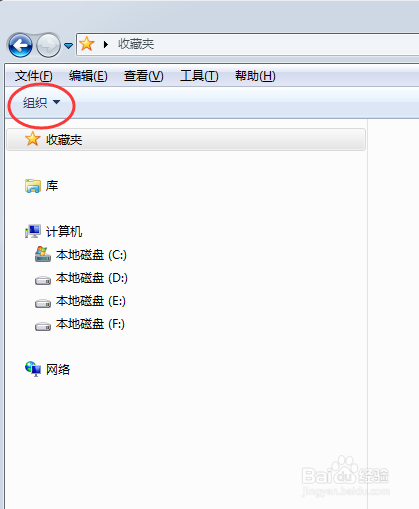Select 收藏夹 in the navigation pane

point(186,139)
